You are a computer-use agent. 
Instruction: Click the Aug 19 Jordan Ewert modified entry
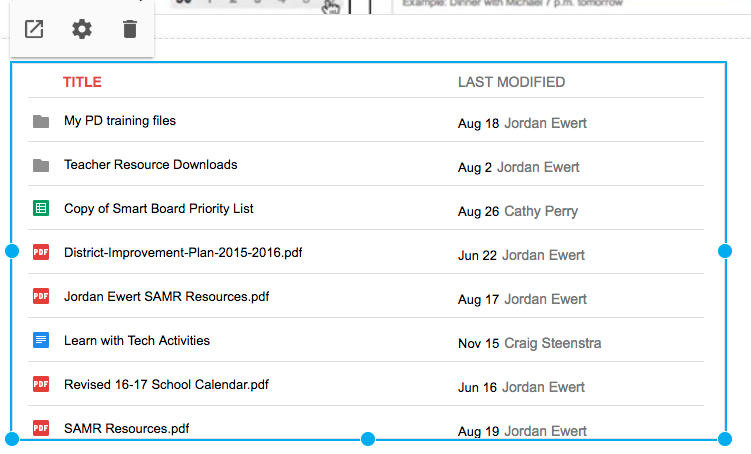522,431
